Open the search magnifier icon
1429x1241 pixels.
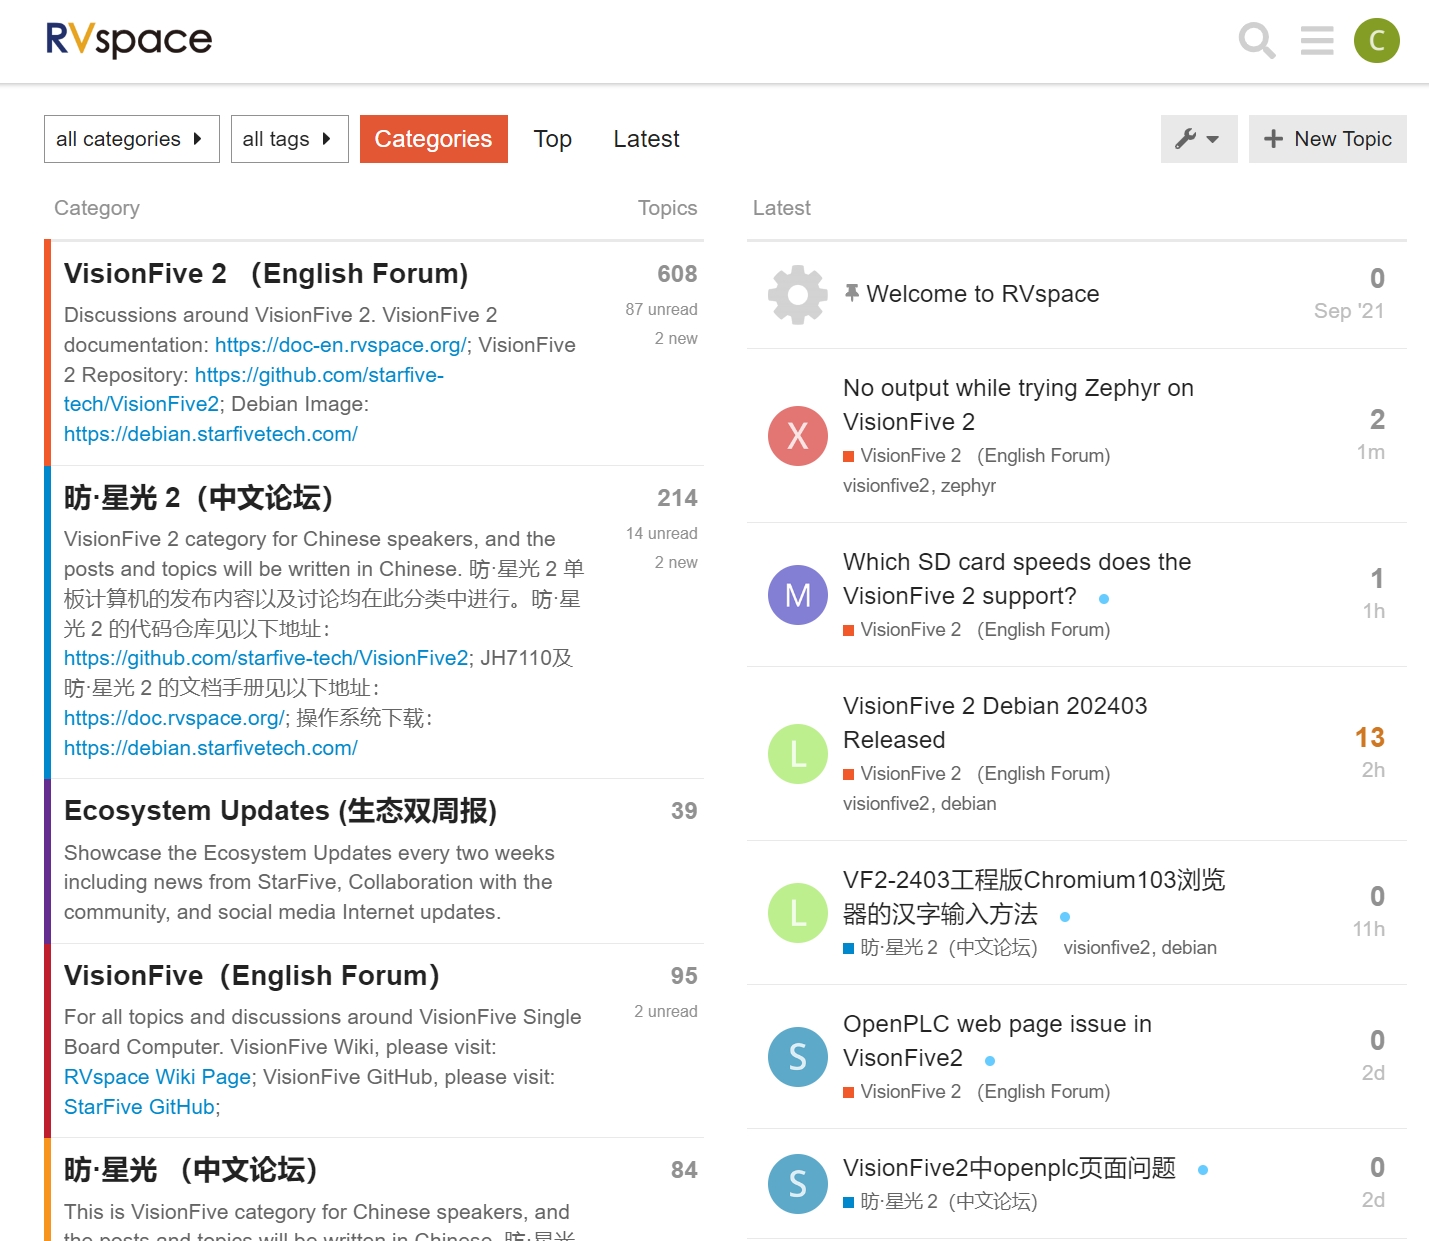1257,41
